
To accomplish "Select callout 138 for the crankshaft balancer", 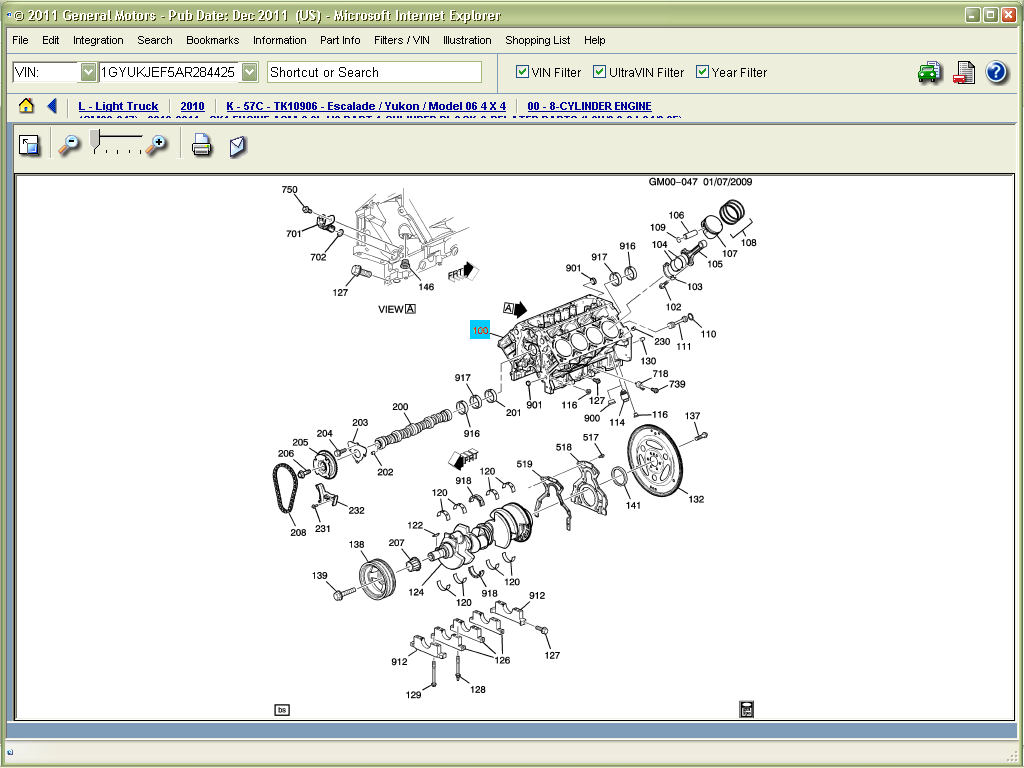I will [x=357, y=544].
